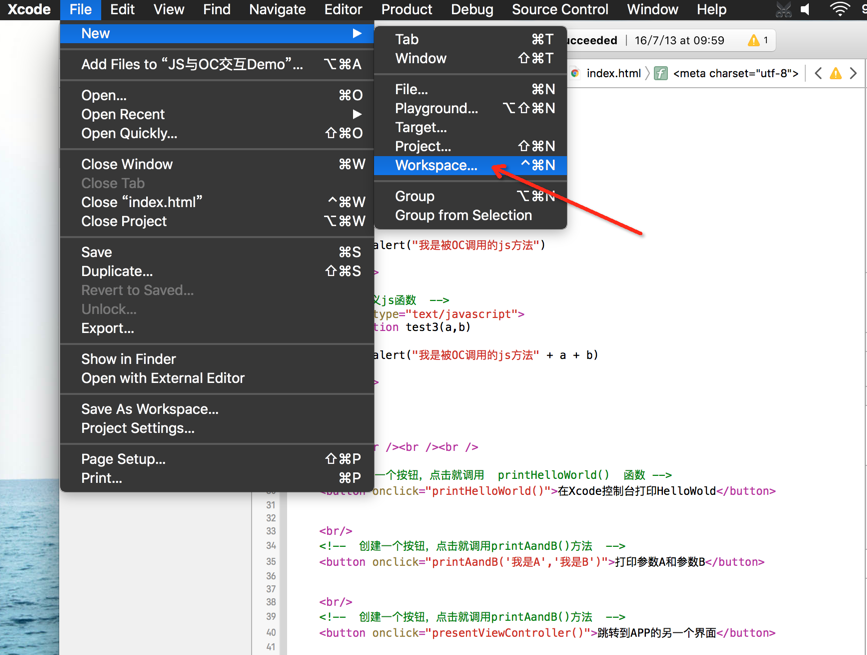Click the Wi-Fi status icon
The width and height of the screenshot is (867, 655).
[x=839, y=9]
